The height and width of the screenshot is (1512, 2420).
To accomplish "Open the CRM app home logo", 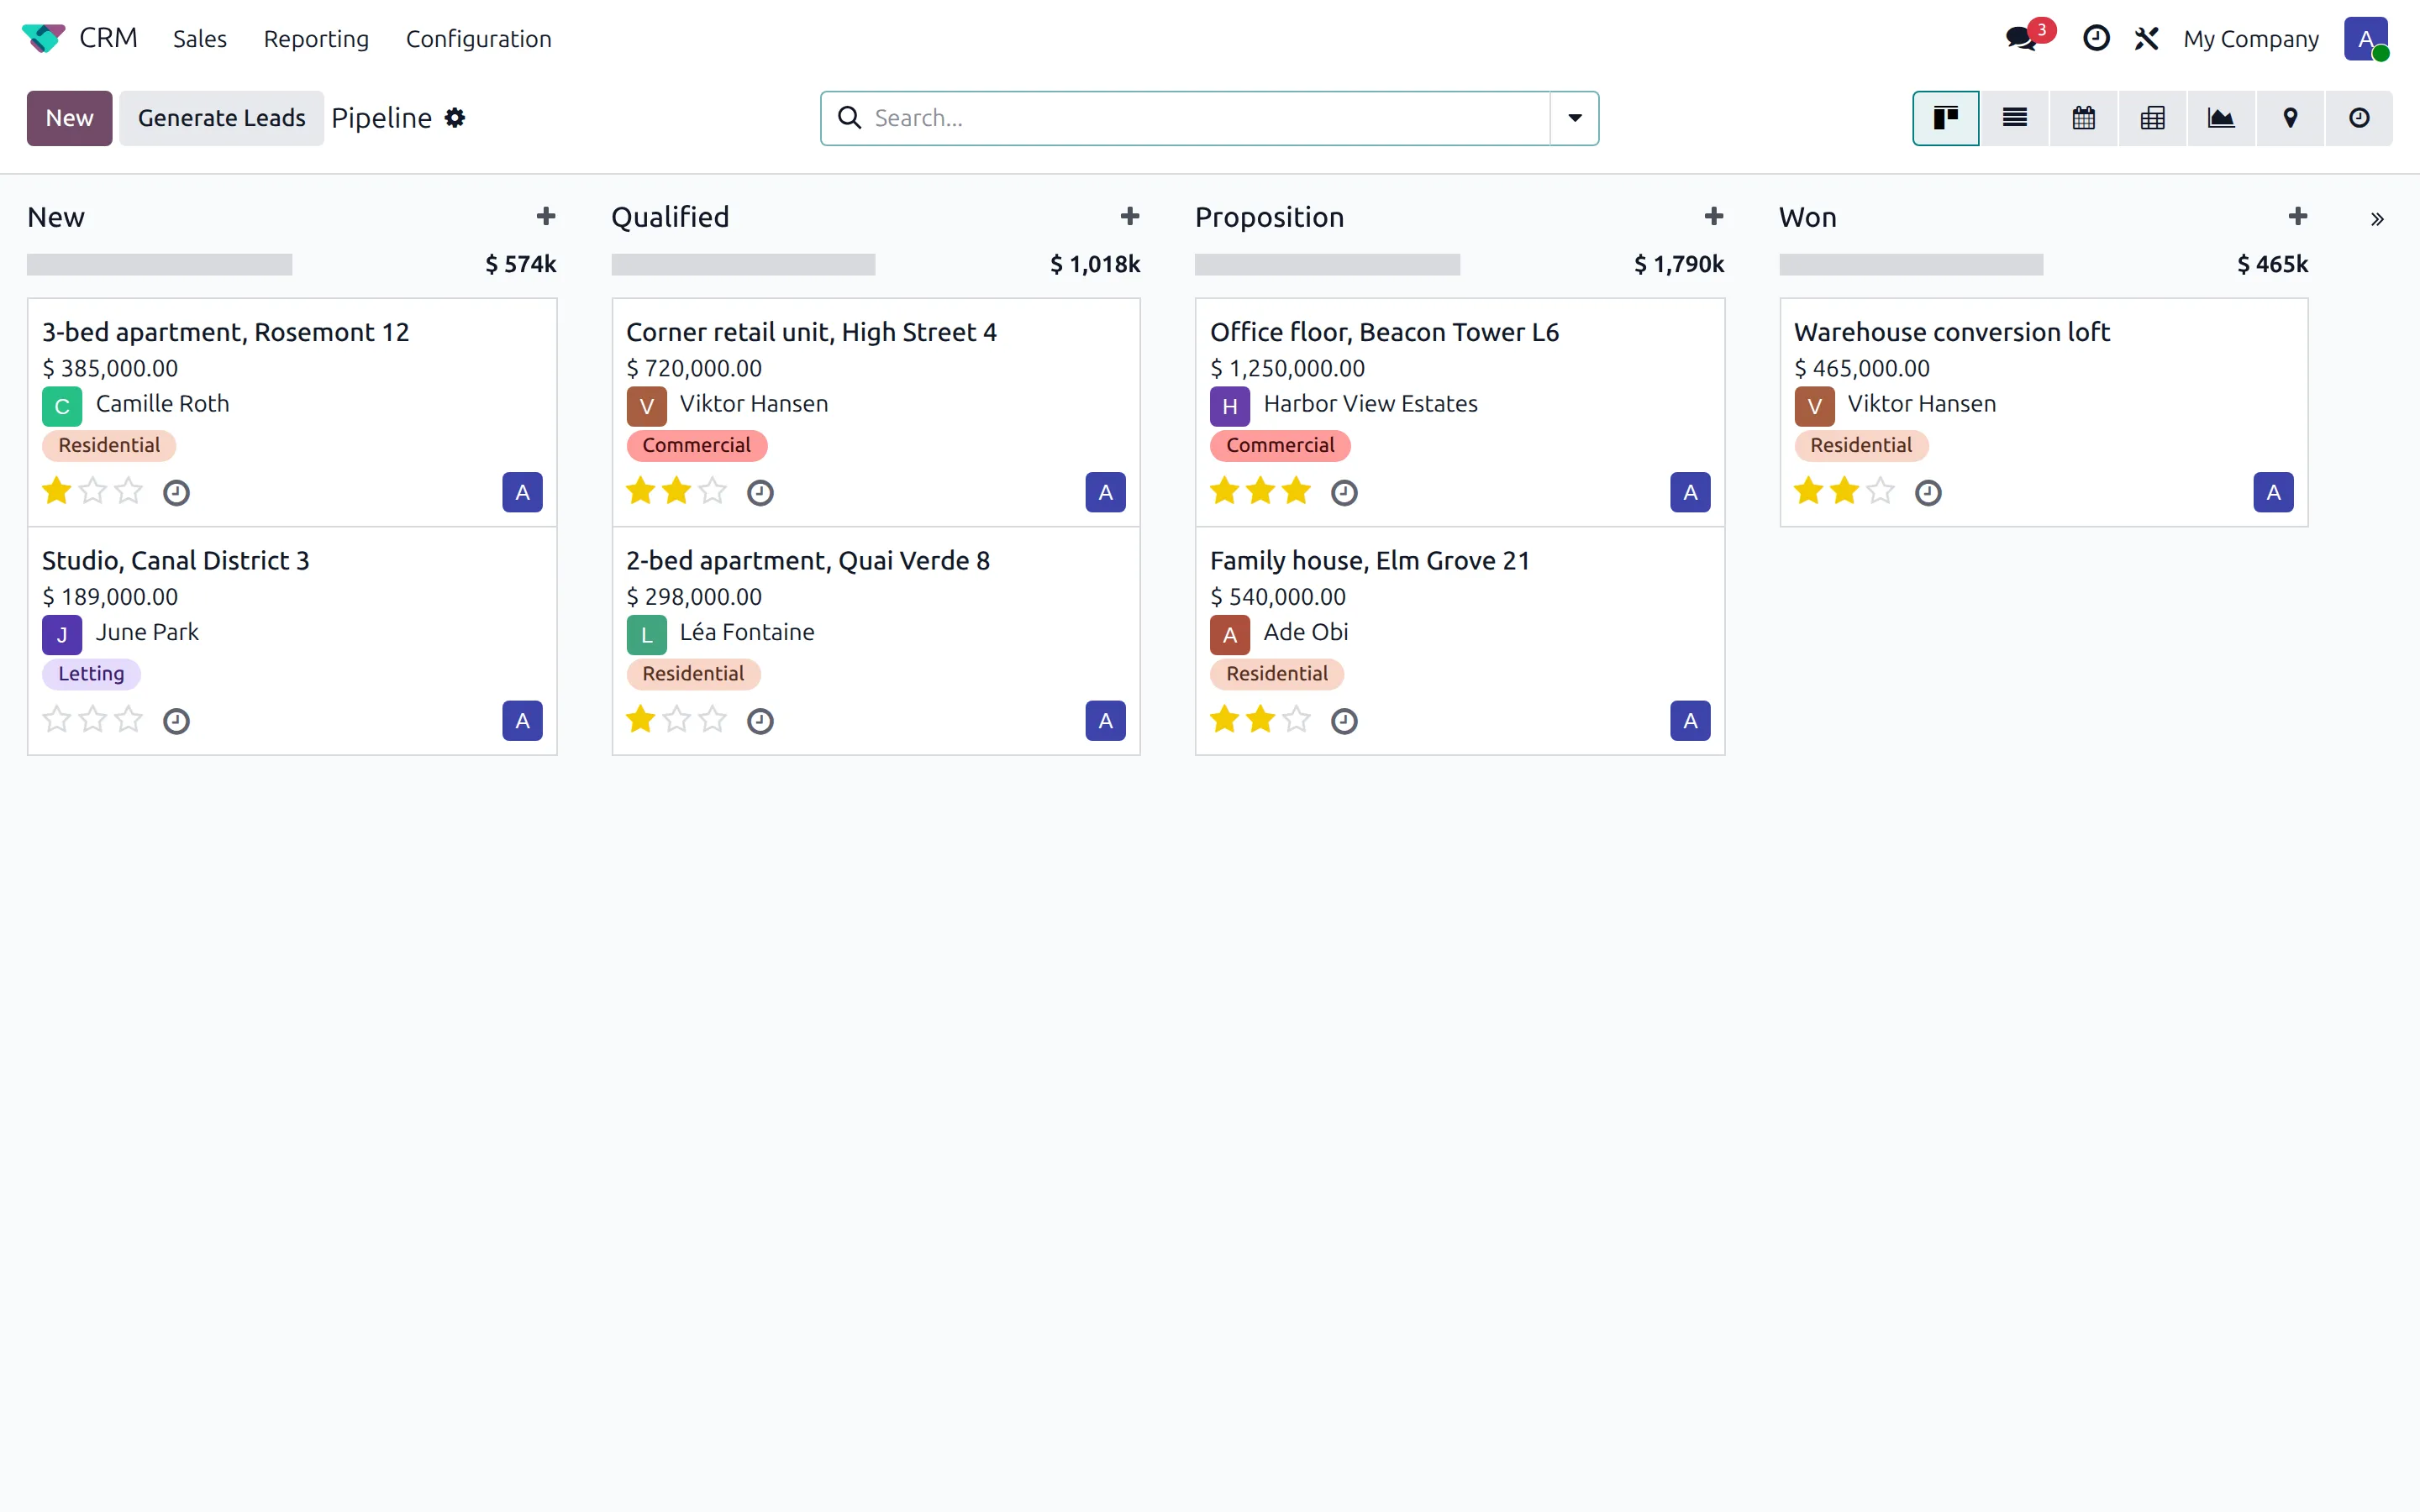I will click(x=43, y=38).
